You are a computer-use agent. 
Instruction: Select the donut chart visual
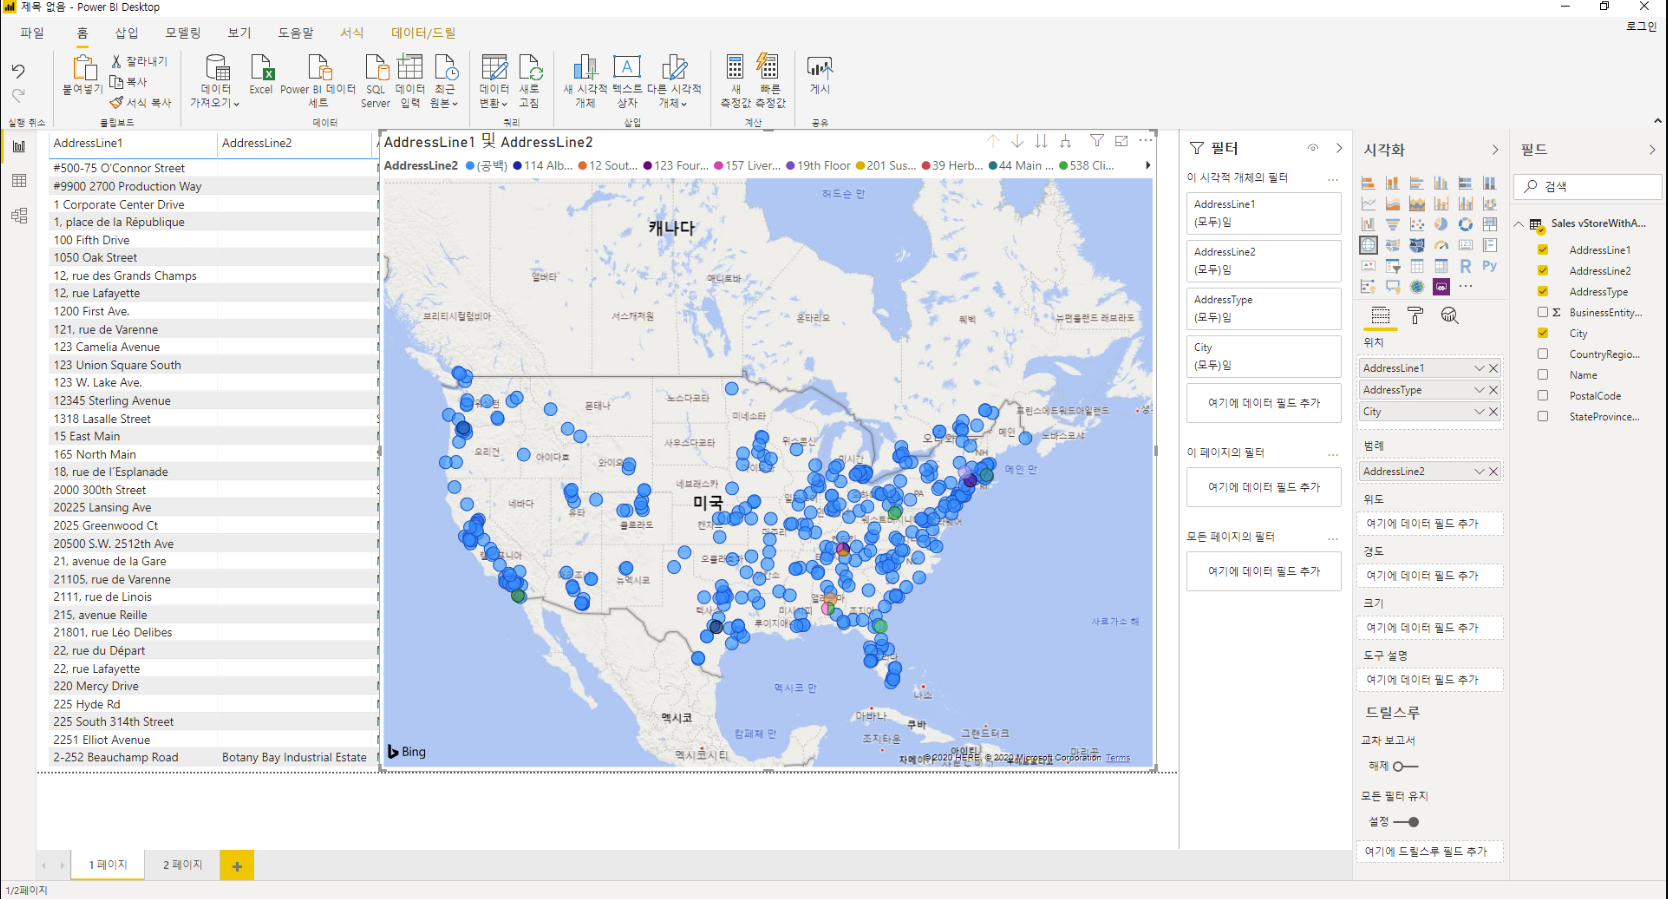[1465, 224]
